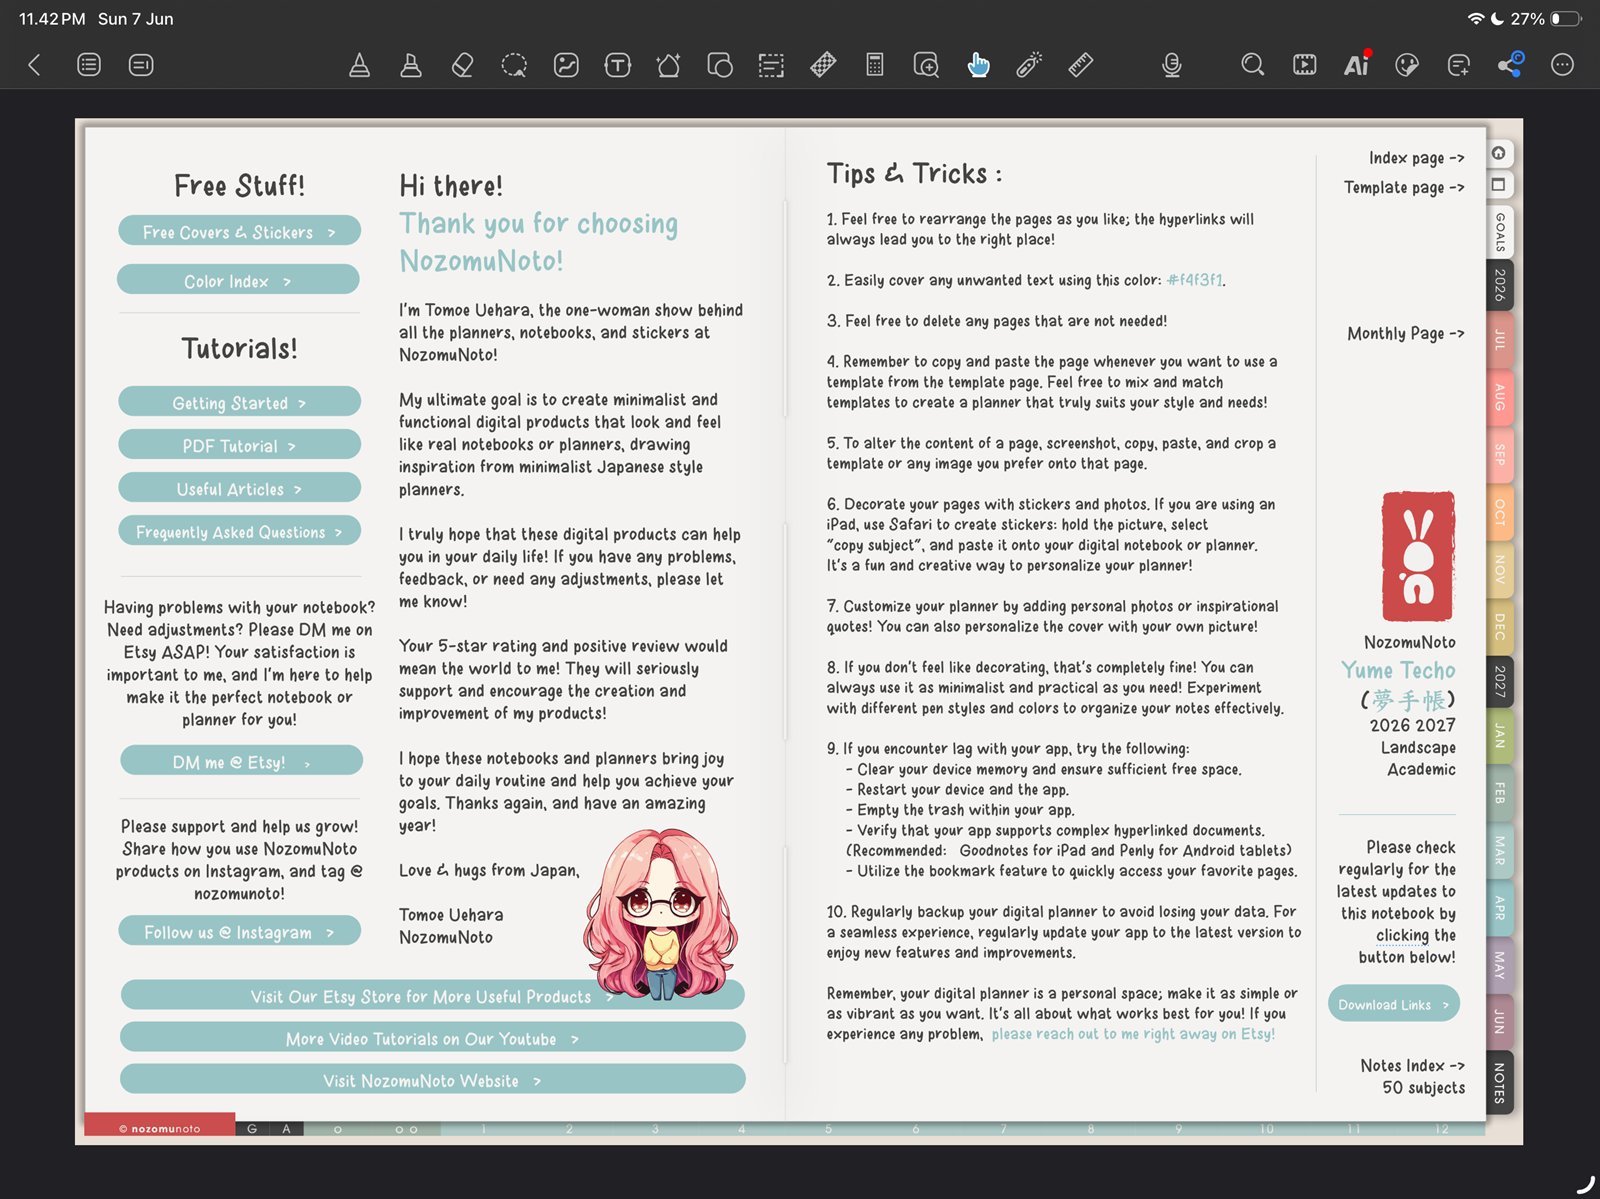Go to the MAY month tab
Viewport: 1600px width, 1199px height.
[1499, 964]
